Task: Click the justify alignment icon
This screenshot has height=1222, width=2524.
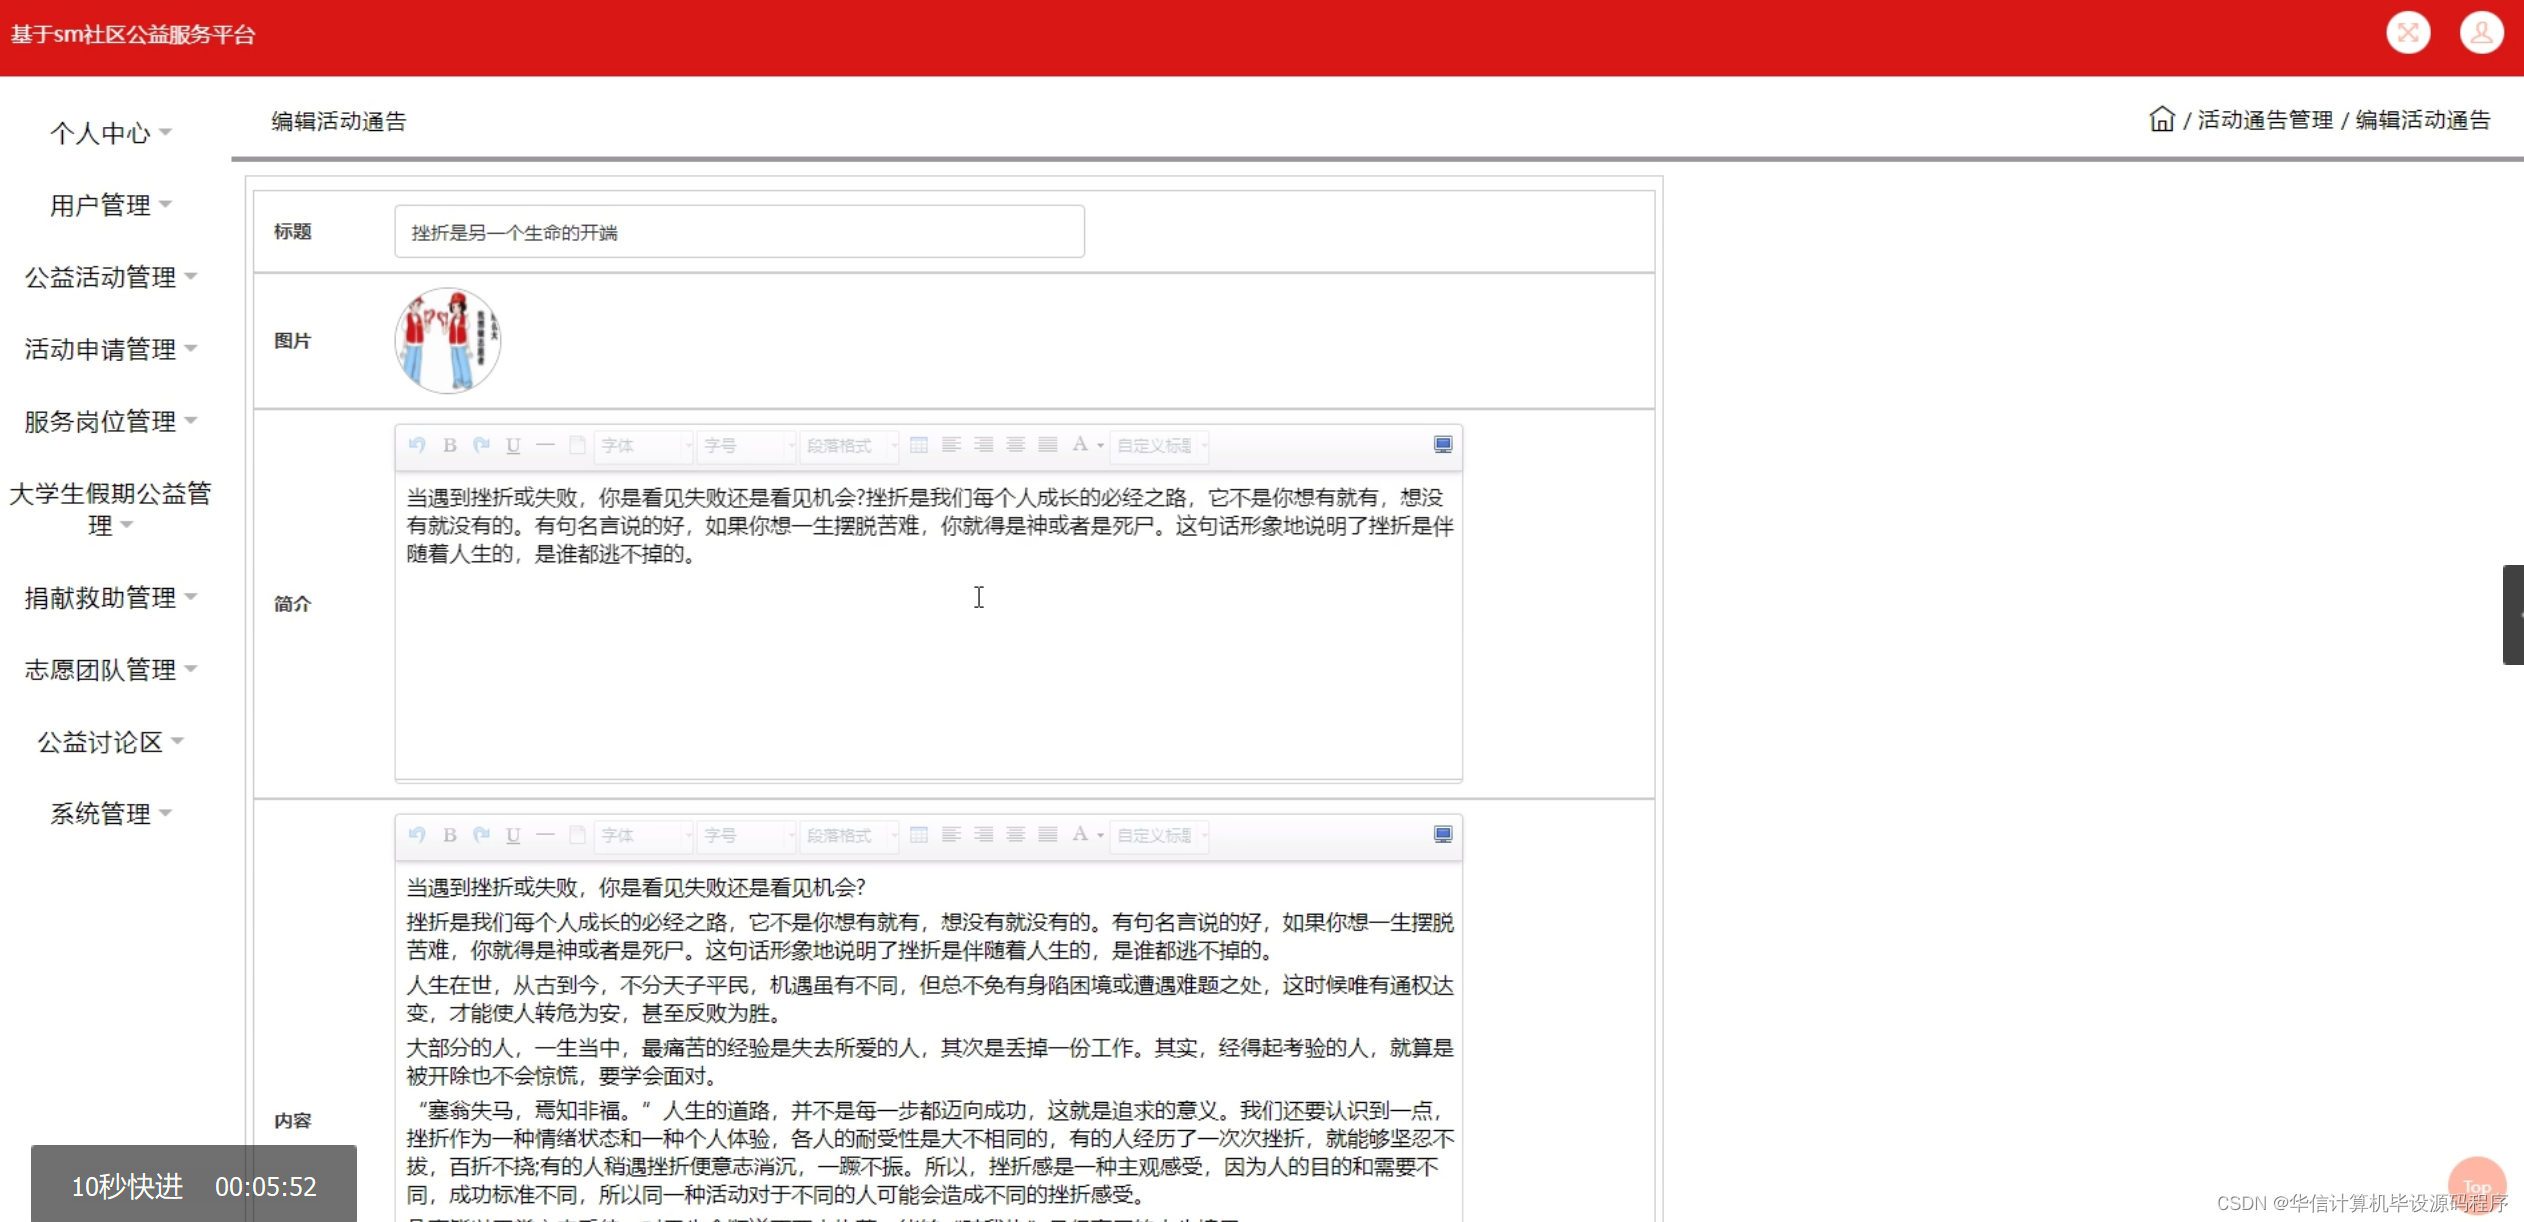Action: click(1048, 445)
